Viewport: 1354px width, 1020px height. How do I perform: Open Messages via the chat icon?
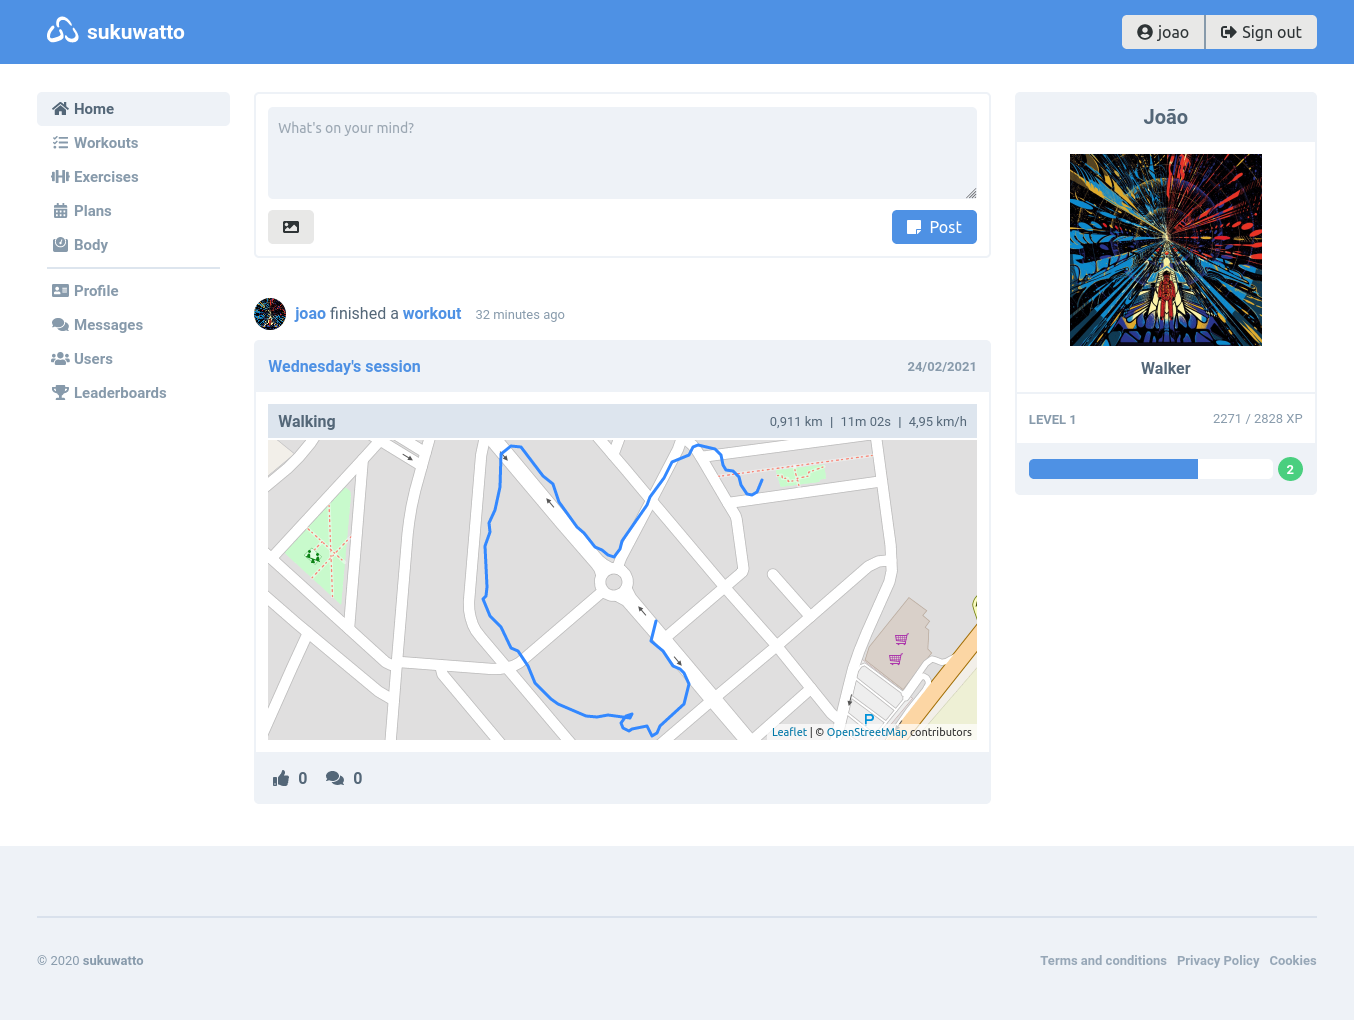(x=60, y=325)
